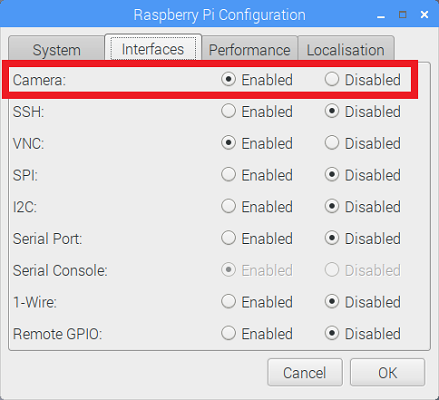Minimize the configuration window
The width and height of the screenshot is (439, 400).
381,15
